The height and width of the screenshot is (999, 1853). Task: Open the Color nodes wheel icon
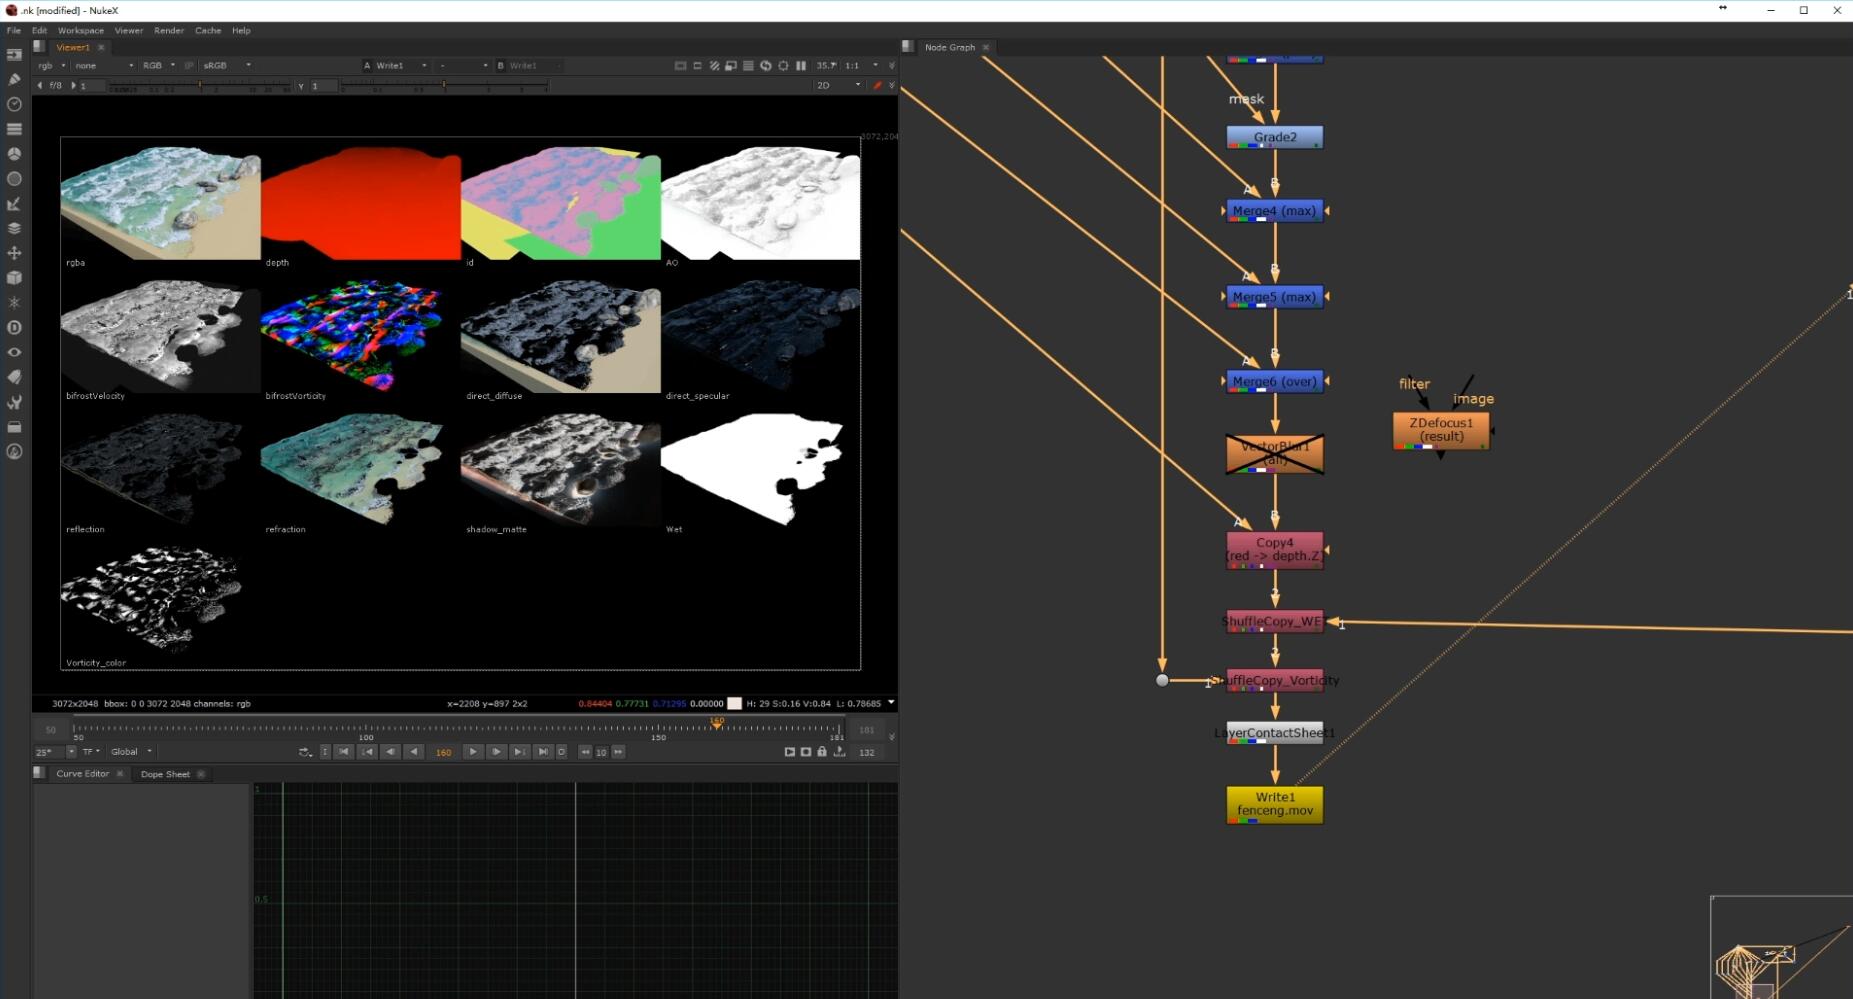[14, 154]
